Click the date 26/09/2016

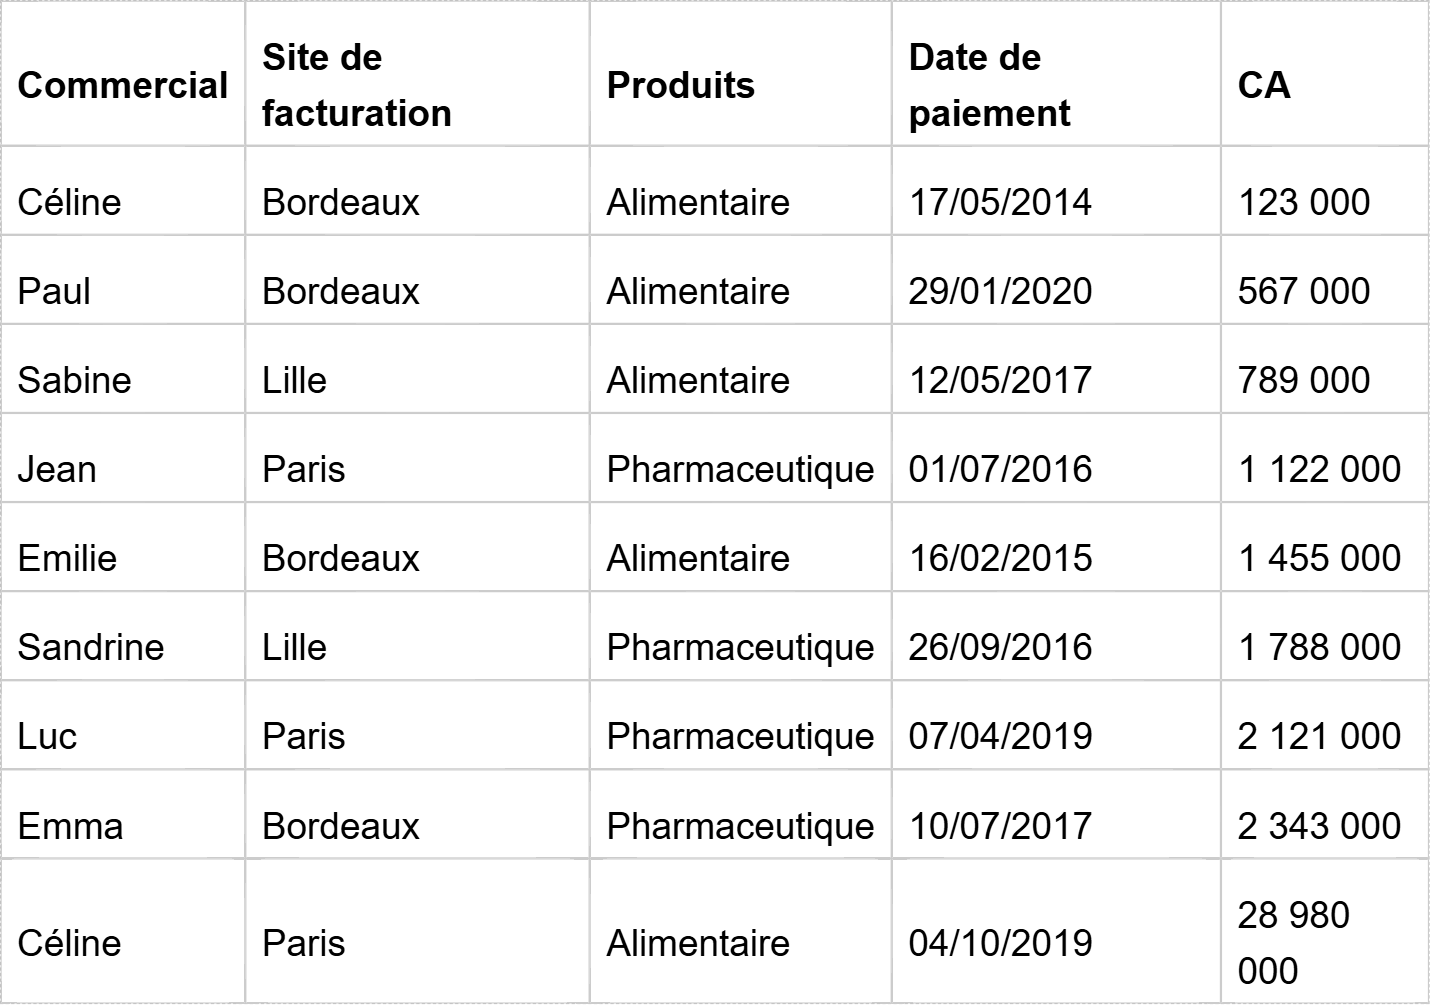tap(1000, 647)
